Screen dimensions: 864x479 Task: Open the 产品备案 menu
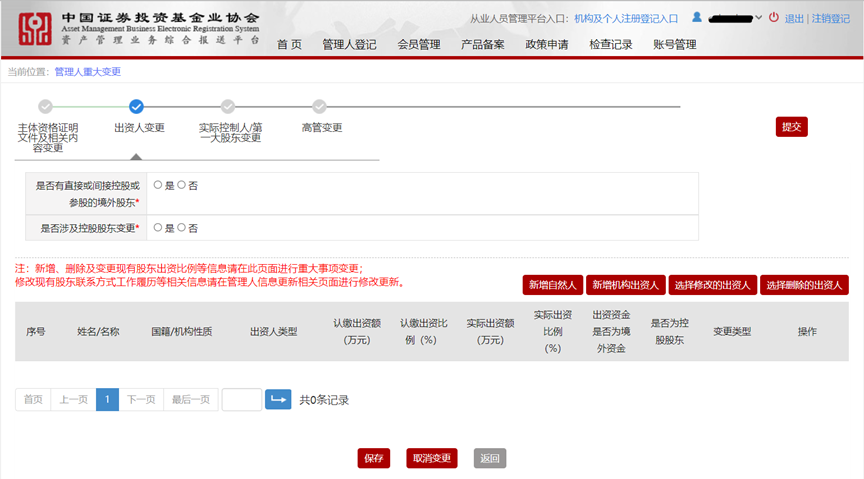coord(483,45)
